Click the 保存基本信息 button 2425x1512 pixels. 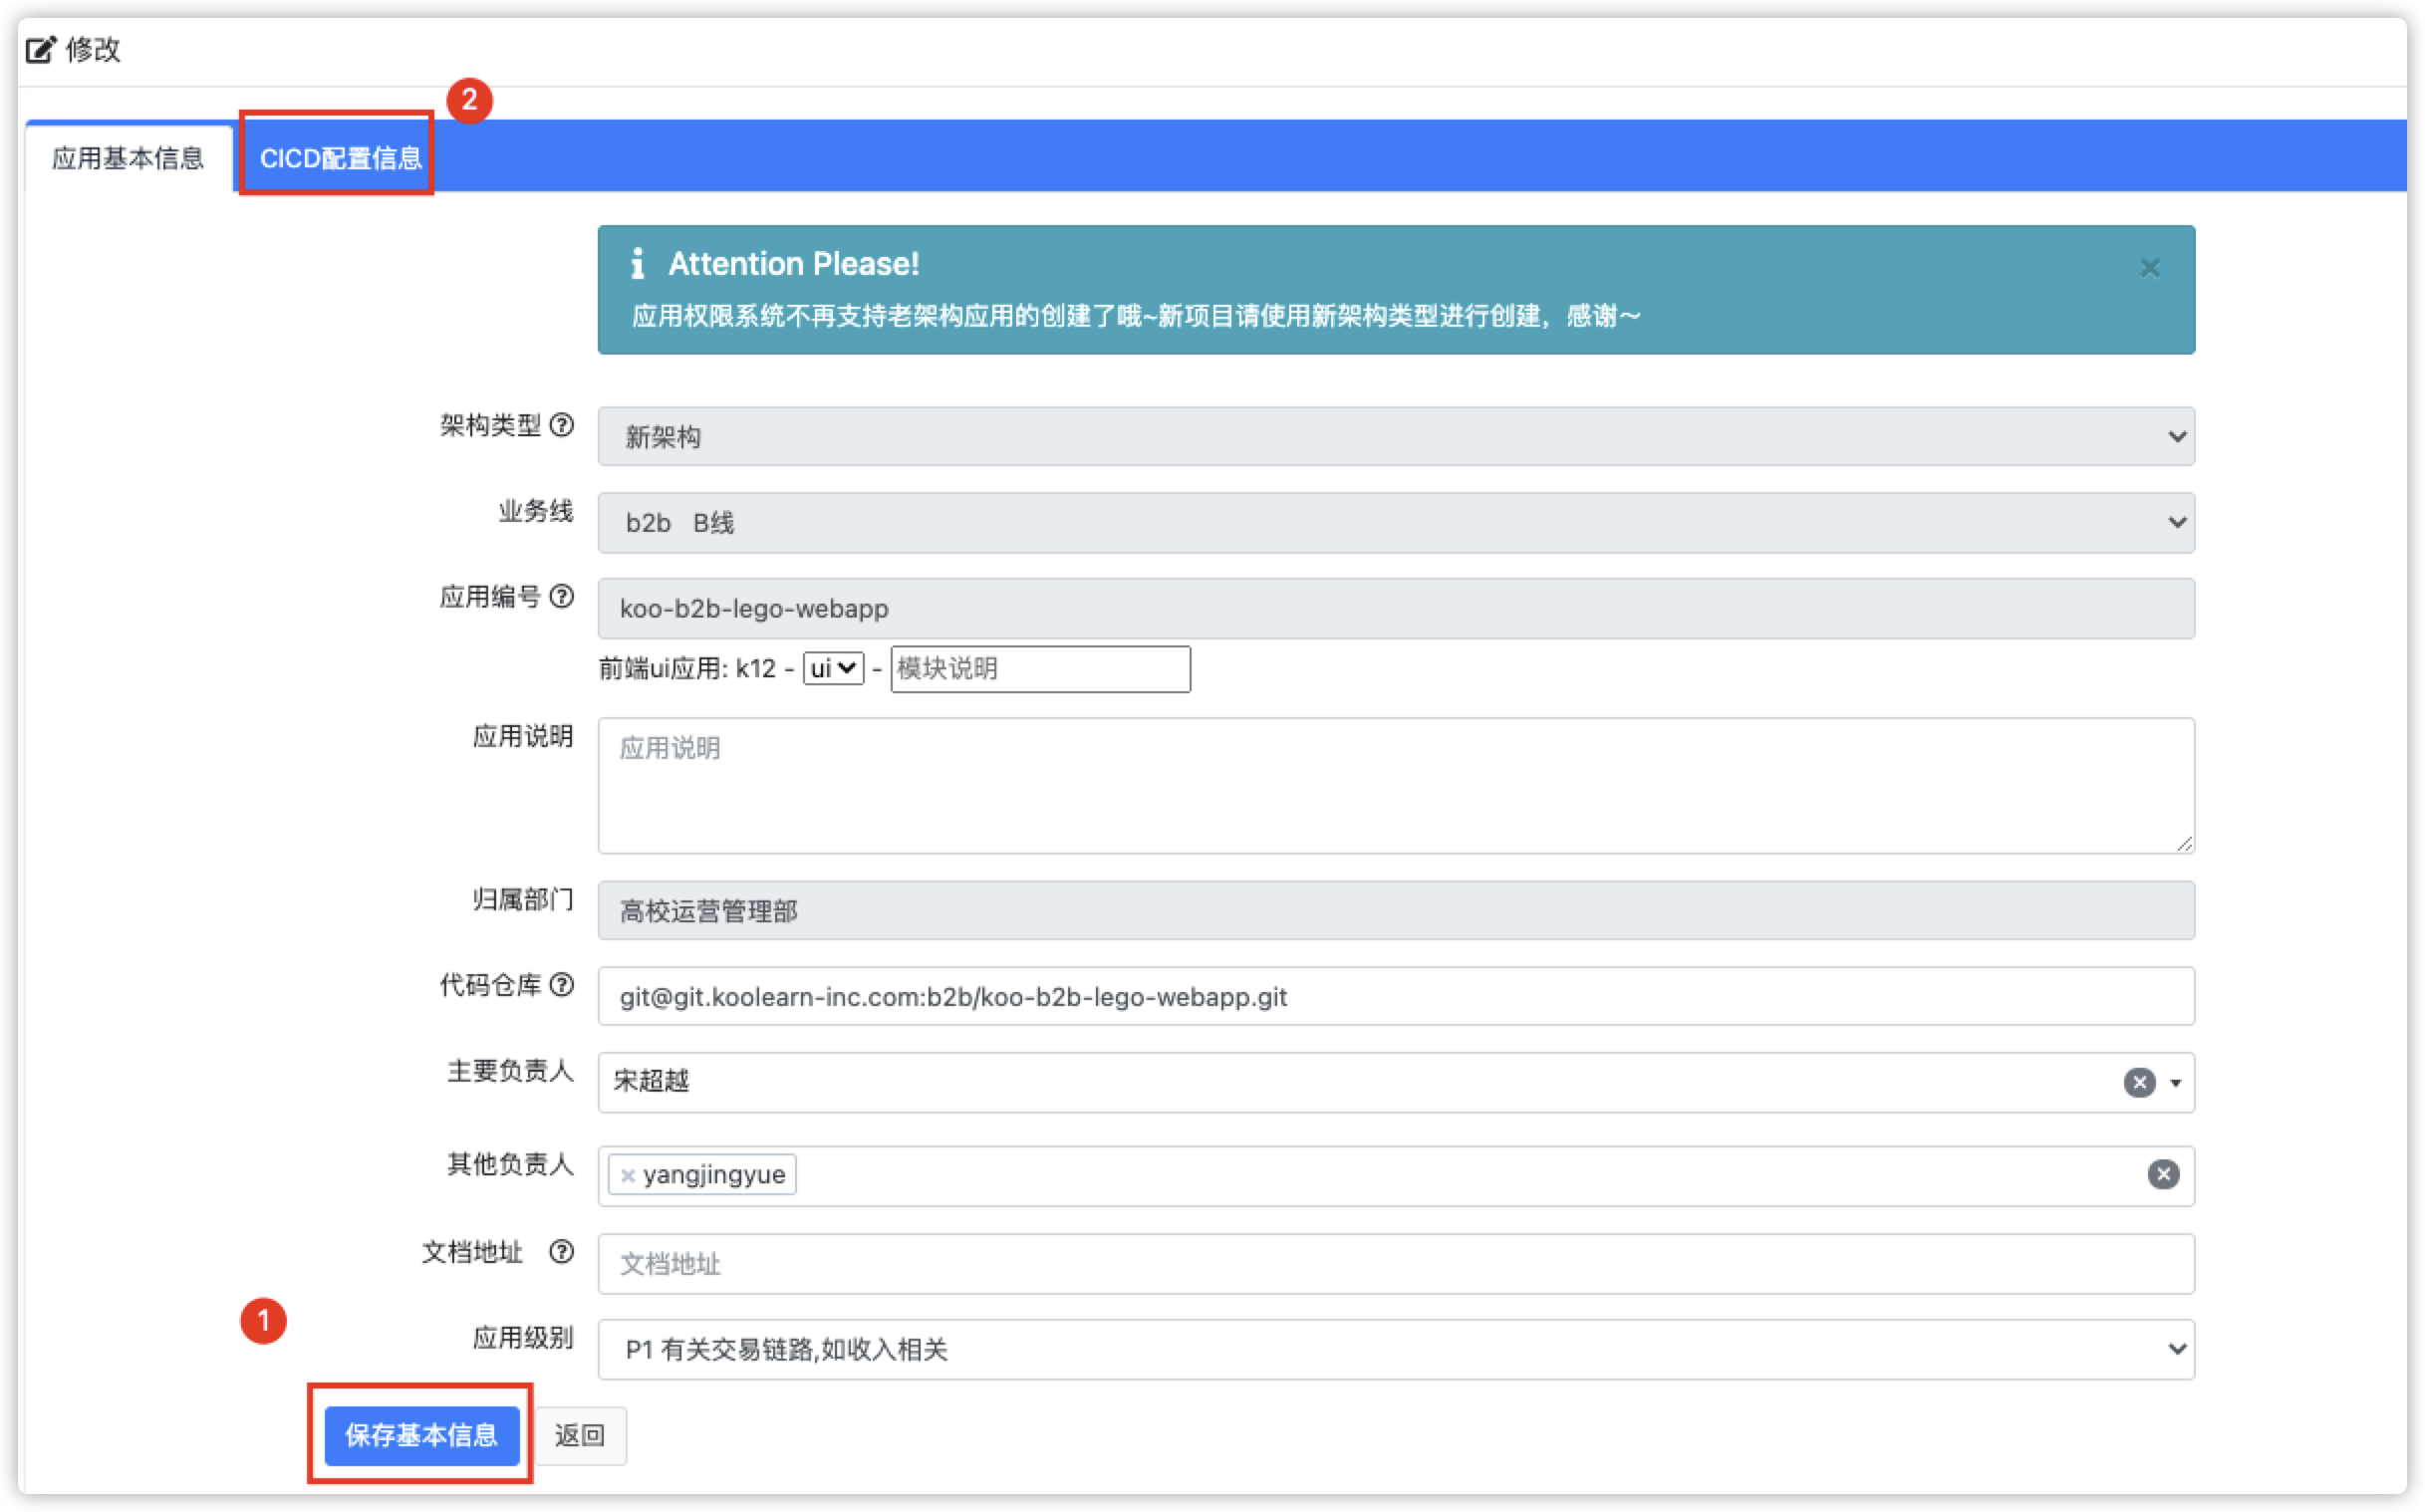[x=421, y=1435]
